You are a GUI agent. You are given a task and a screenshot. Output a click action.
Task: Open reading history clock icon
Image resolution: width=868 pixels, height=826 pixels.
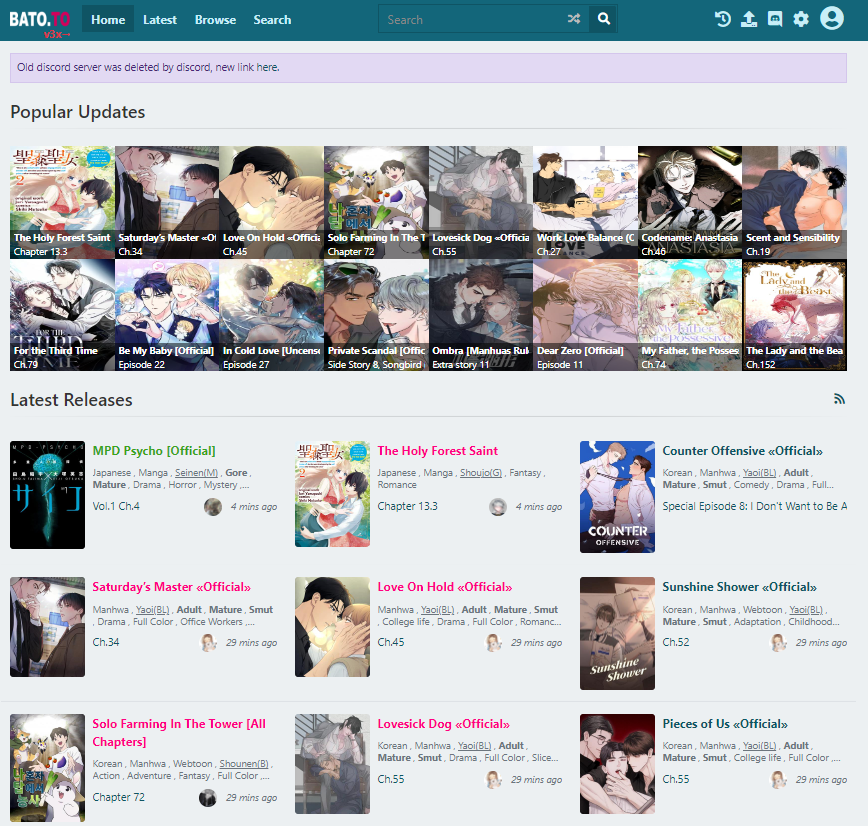click(722, 19)
